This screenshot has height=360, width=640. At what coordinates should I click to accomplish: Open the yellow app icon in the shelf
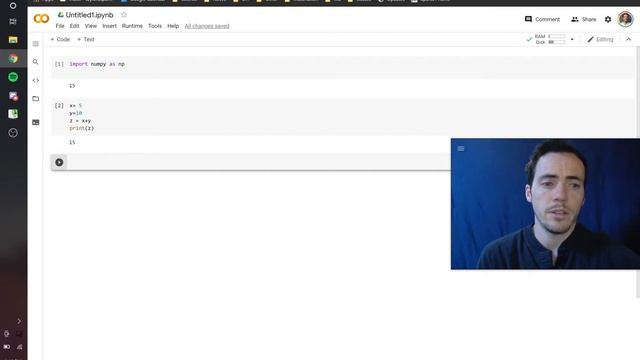[x=13, y=40]
